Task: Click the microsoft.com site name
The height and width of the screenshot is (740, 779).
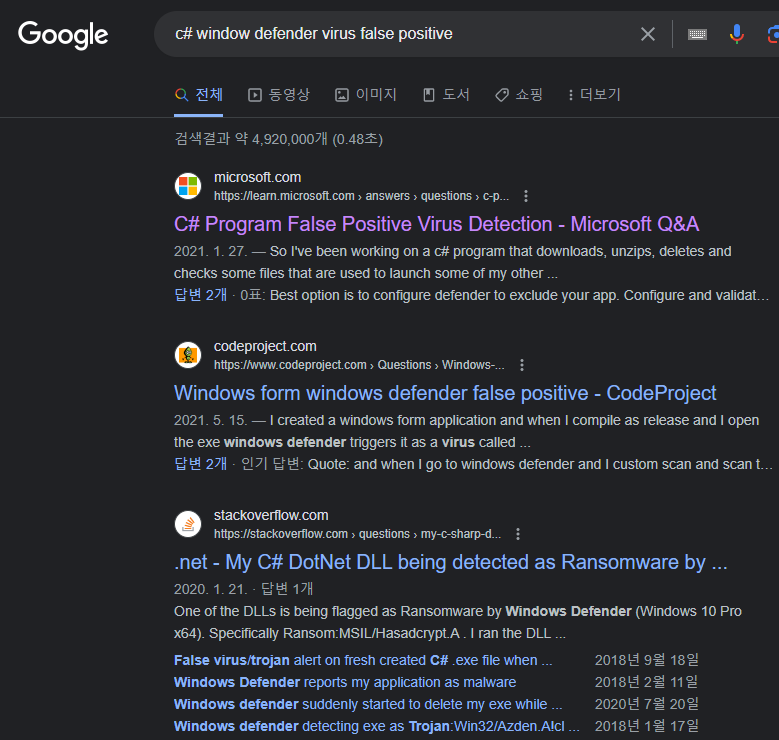Action: tap(257, 177)
